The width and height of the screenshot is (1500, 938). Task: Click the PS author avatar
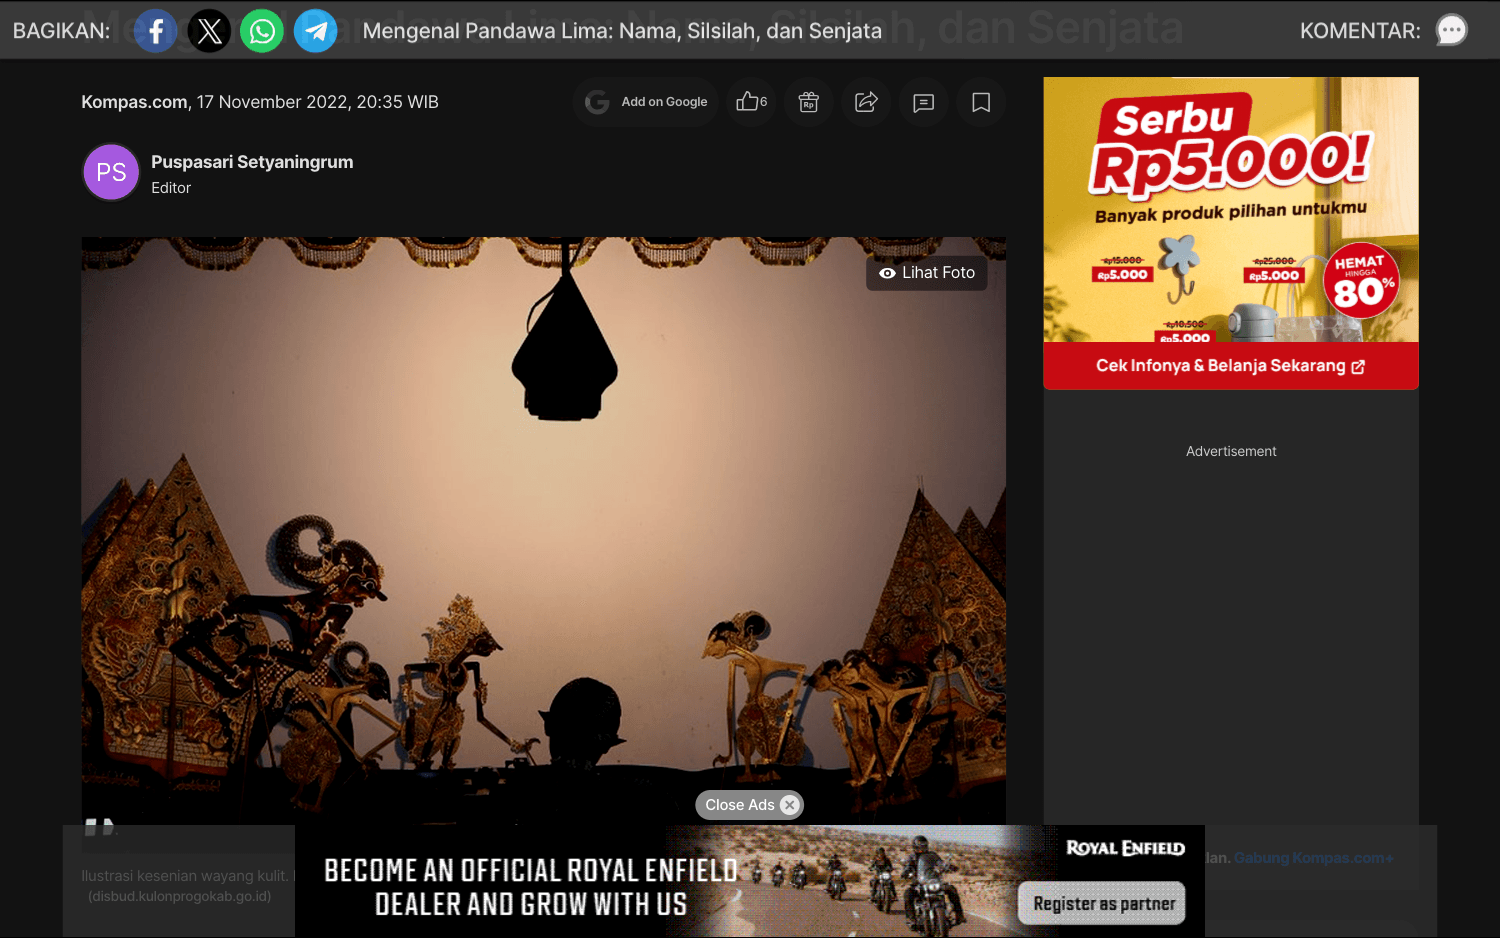pyautogui.click(x=111, y=172)
